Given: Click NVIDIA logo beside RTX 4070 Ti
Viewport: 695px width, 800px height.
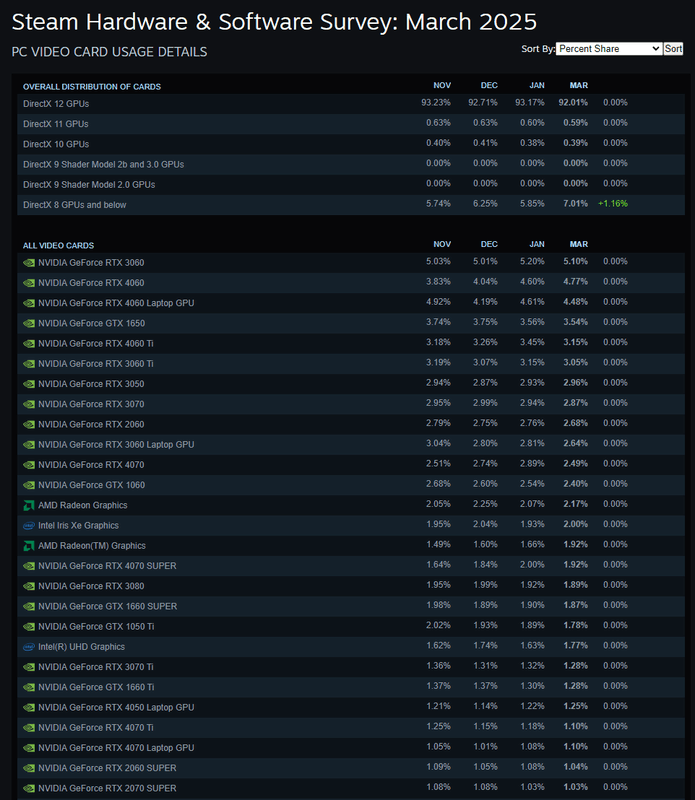Looking at the screenshot, I should pos(29,728).
